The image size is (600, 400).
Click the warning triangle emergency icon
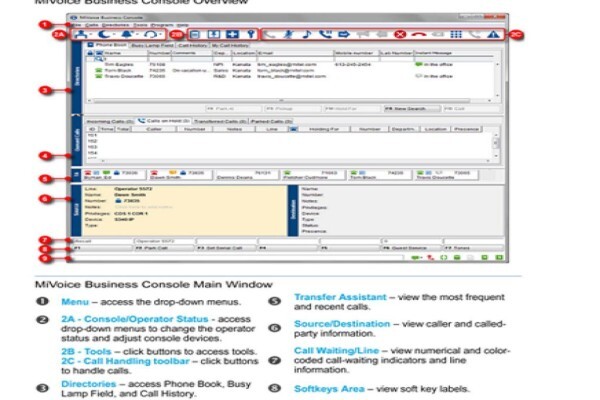click(494, 34)
